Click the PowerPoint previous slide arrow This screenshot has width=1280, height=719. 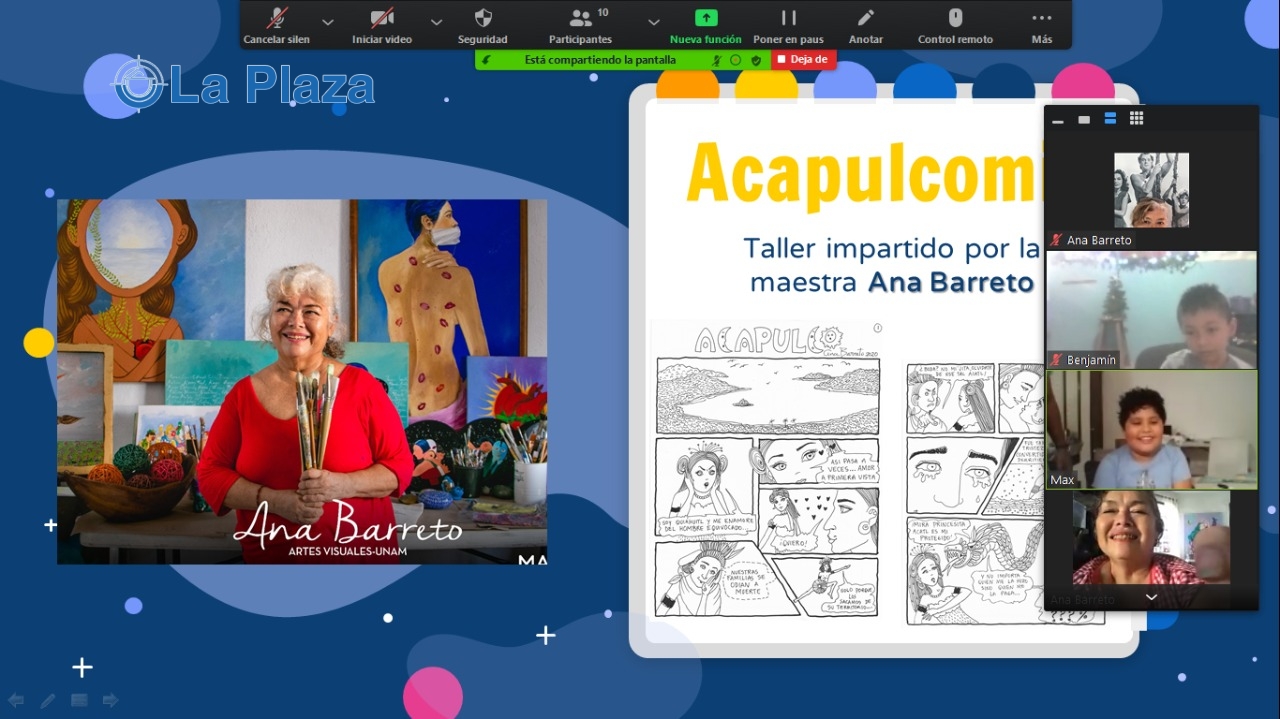point(16,700)
